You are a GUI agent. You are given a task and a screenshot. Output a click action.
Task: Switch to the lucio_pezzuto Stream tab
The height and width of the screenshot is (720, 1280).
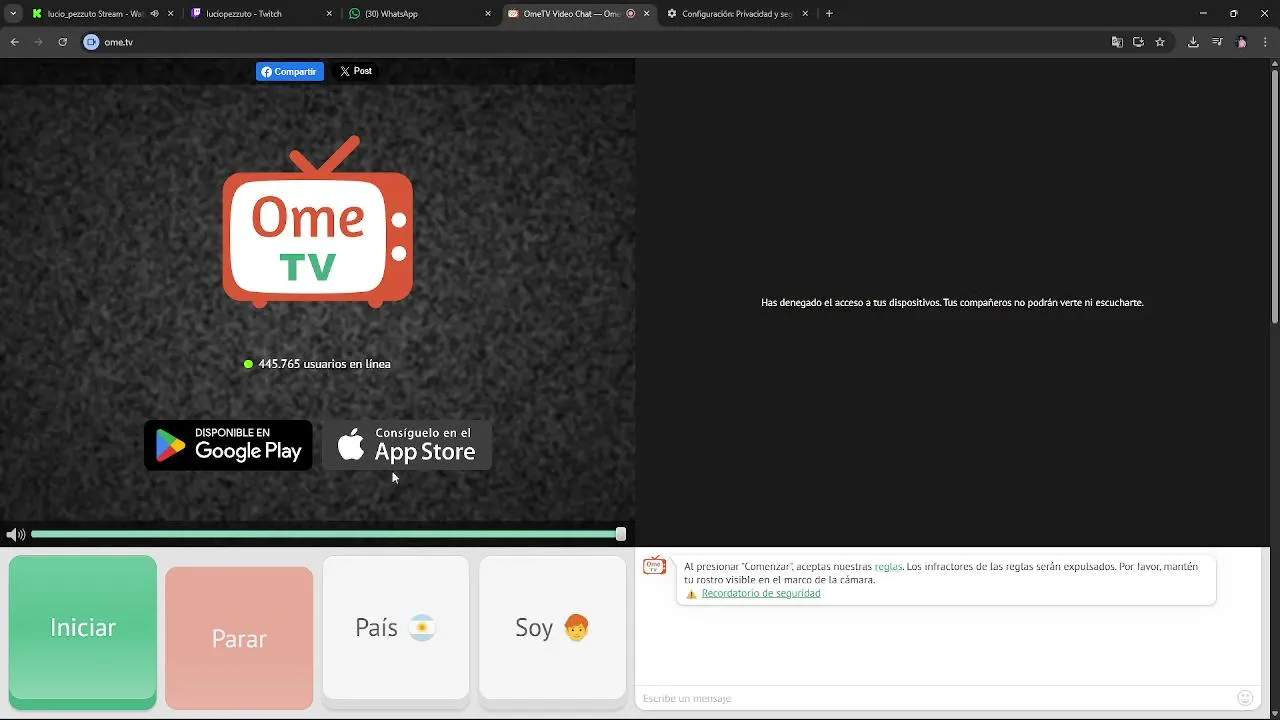coord(95,14)
